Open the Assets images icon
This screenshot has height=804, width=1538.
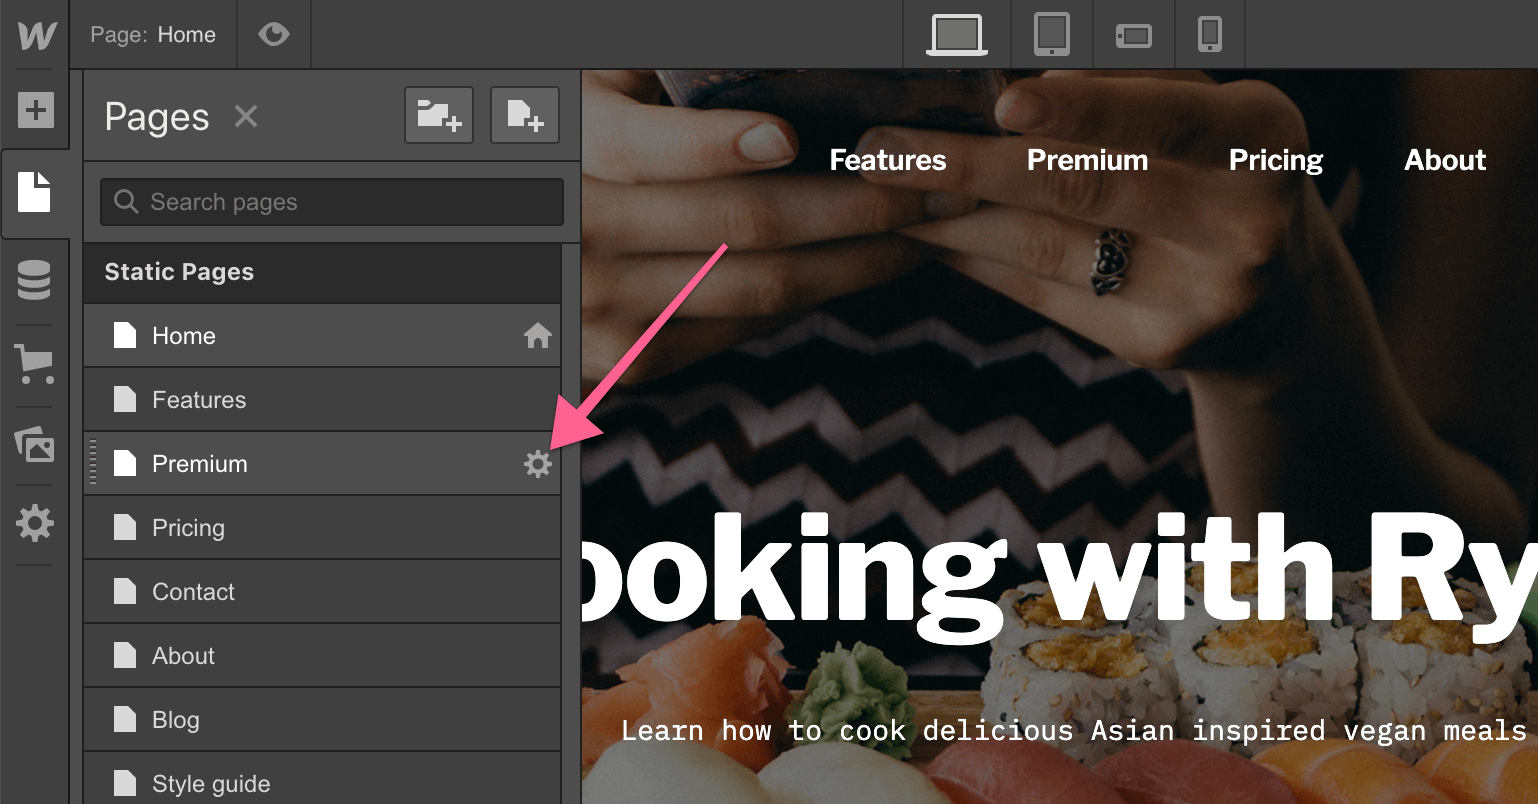pos(34,443)
